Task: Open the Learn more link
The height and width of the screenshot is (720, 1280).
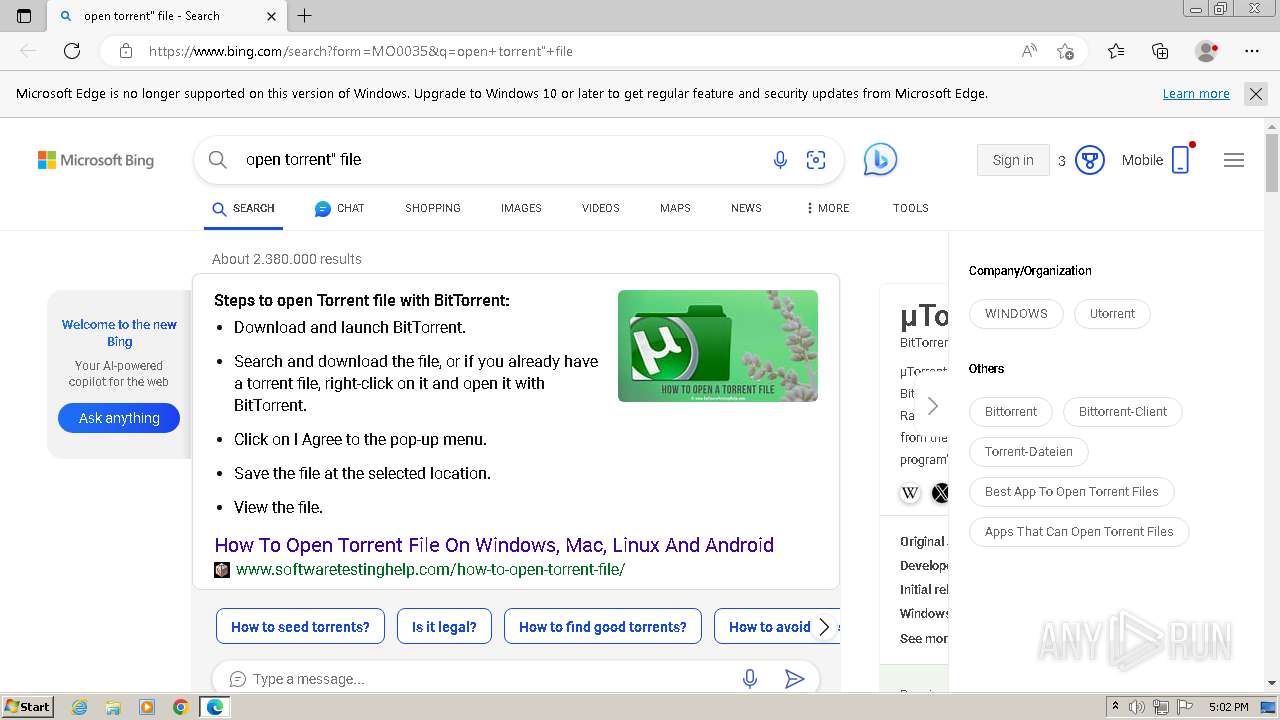Action: [1196, 94]
